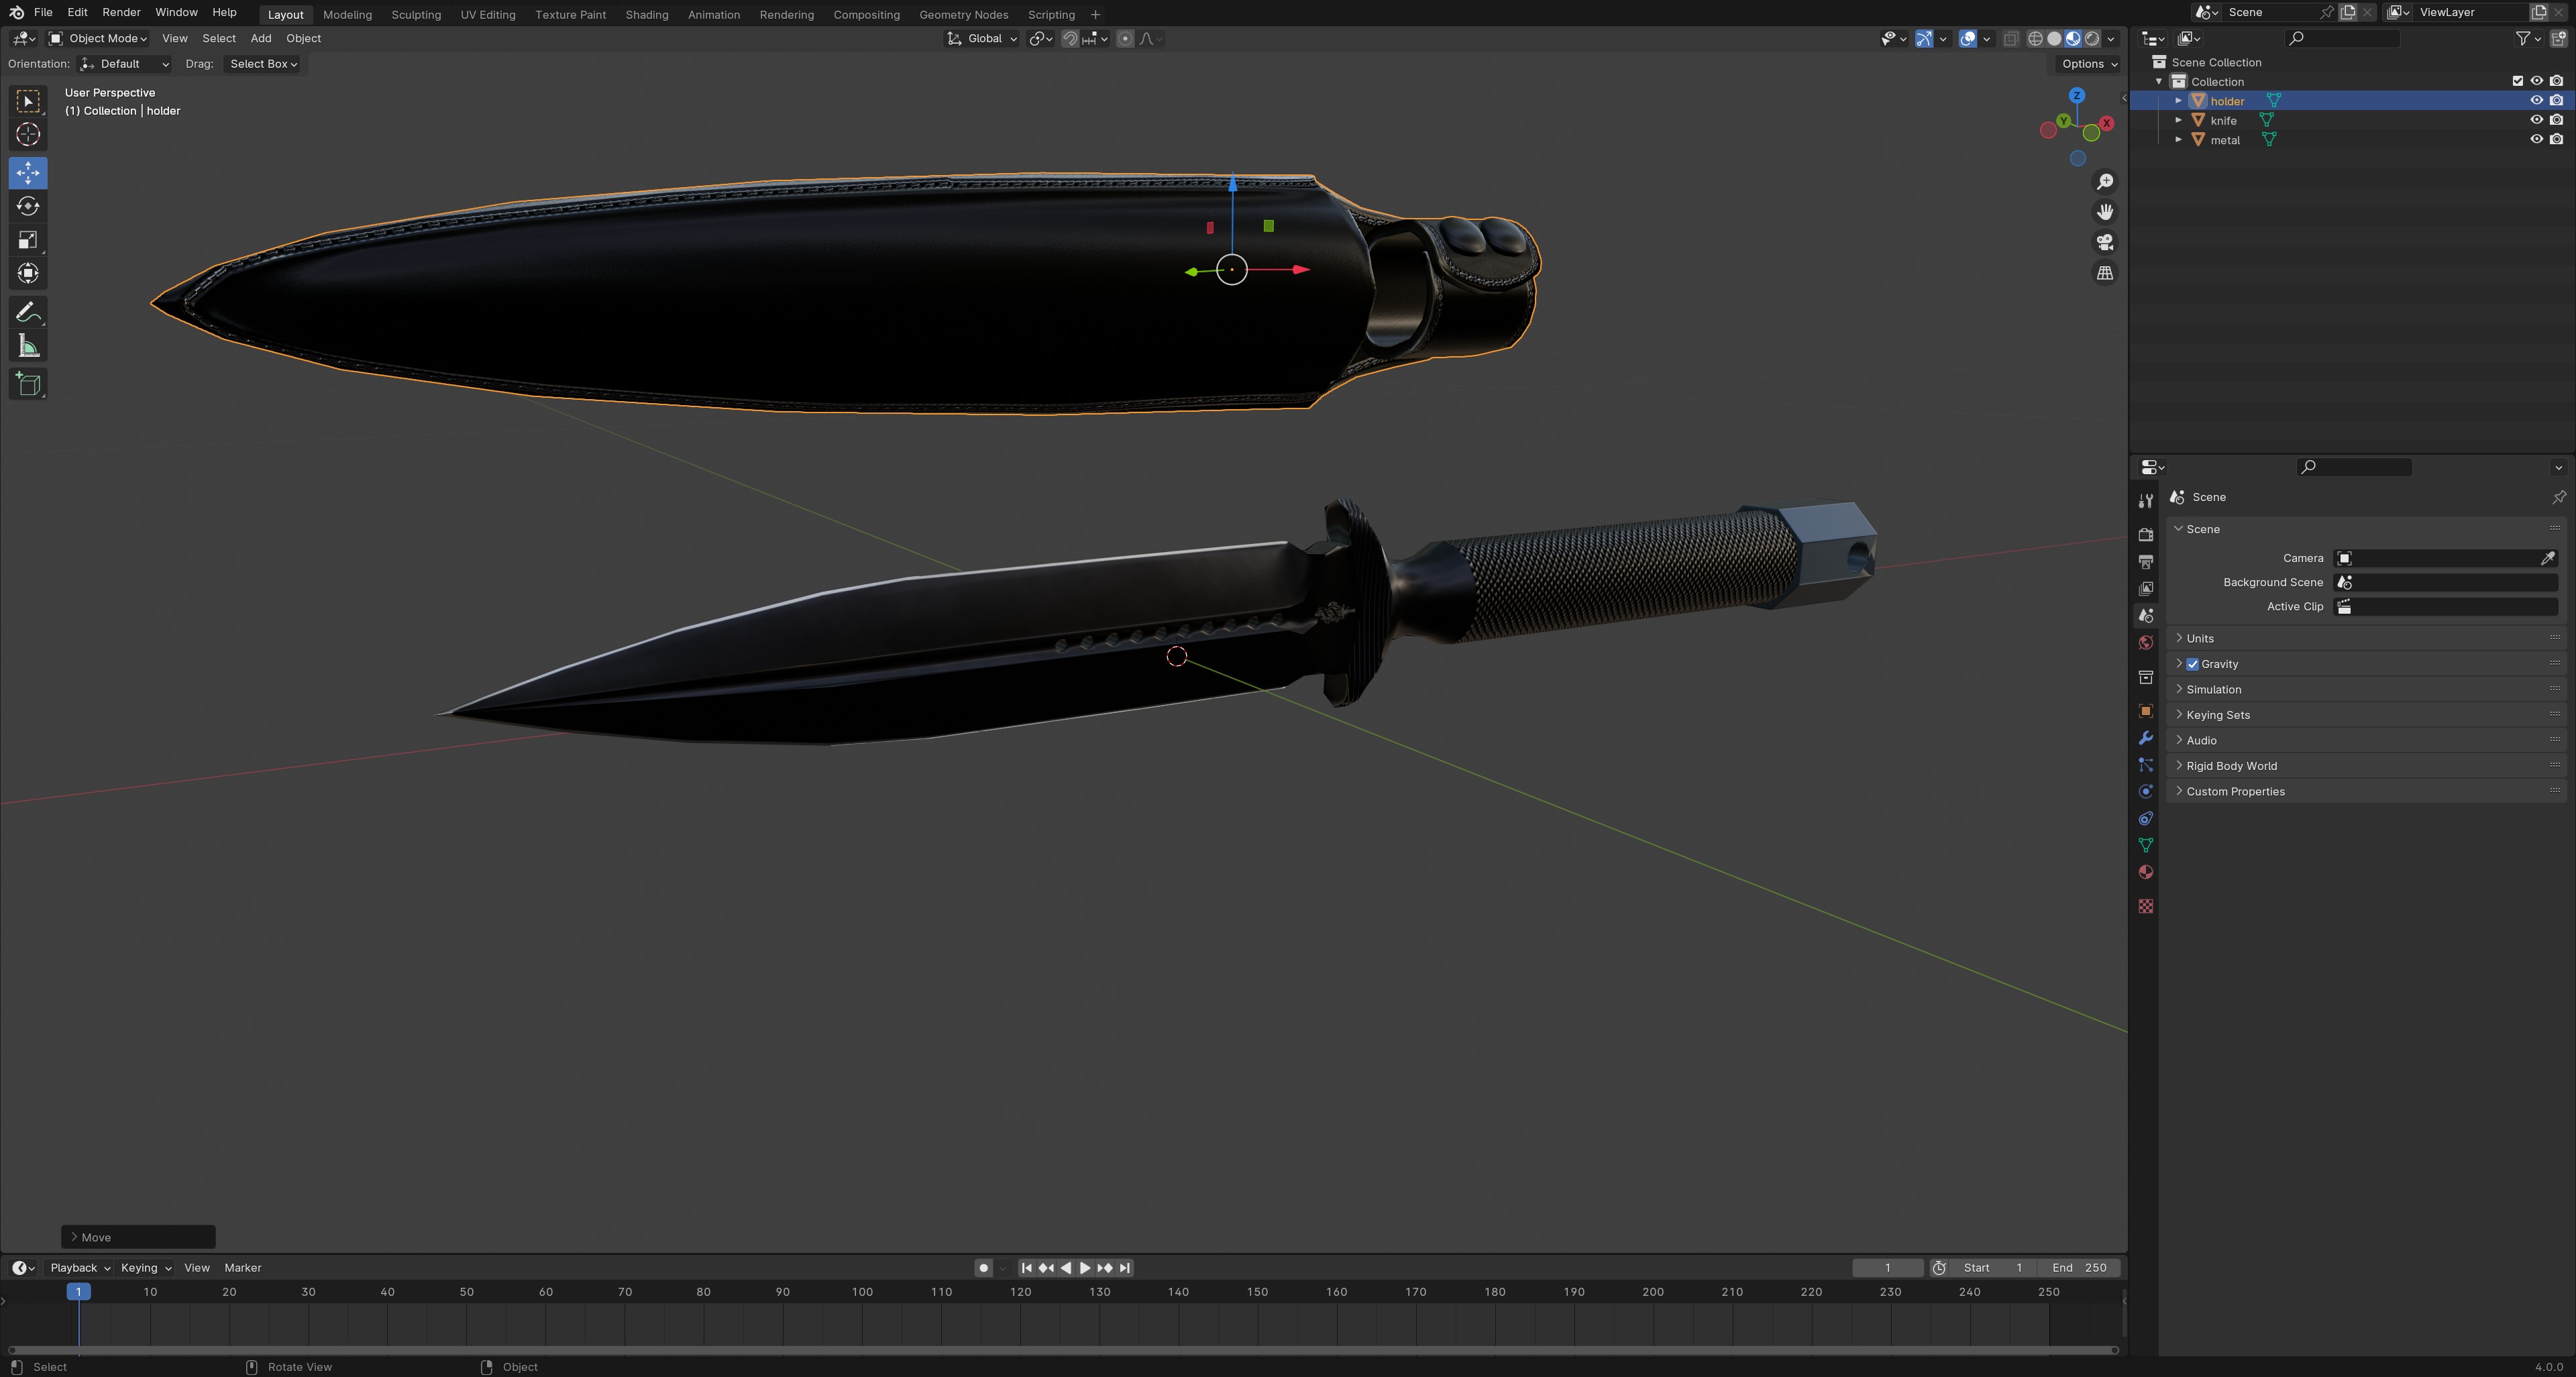
Task: Select the Select Box tool in toolbar
Action: tap(28, 101)
